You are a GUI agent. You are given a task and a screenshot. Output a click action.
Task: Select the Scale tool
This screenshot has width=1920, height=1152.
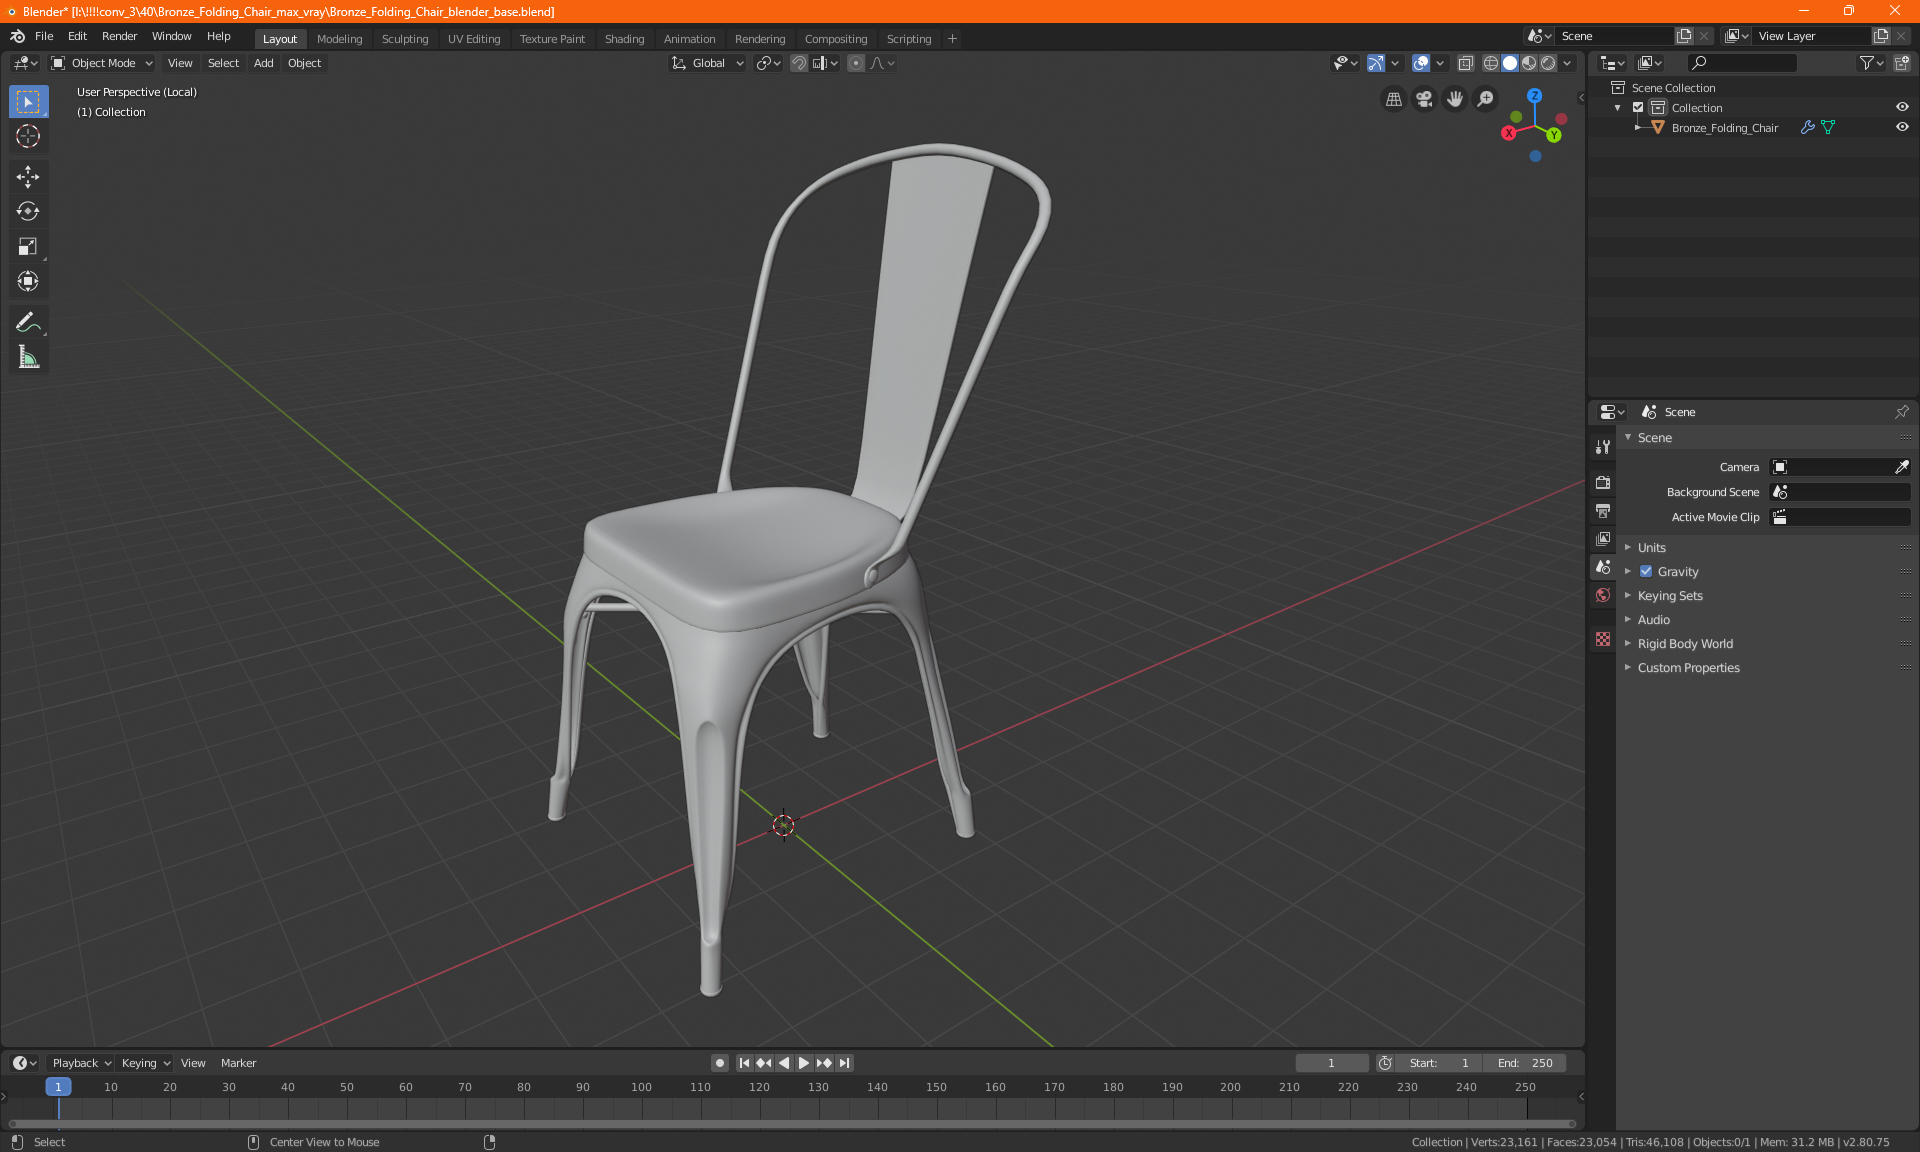(28, 247)
